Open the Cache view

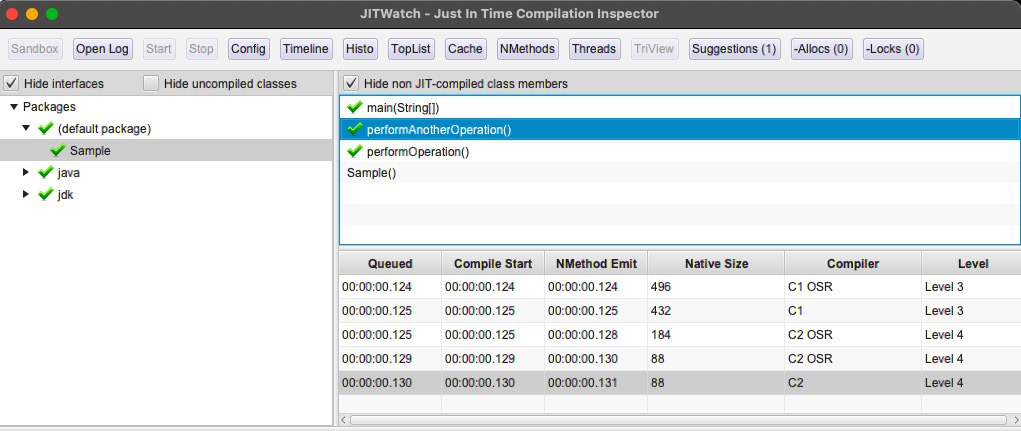pyautogui.click(x=466, y=49)
